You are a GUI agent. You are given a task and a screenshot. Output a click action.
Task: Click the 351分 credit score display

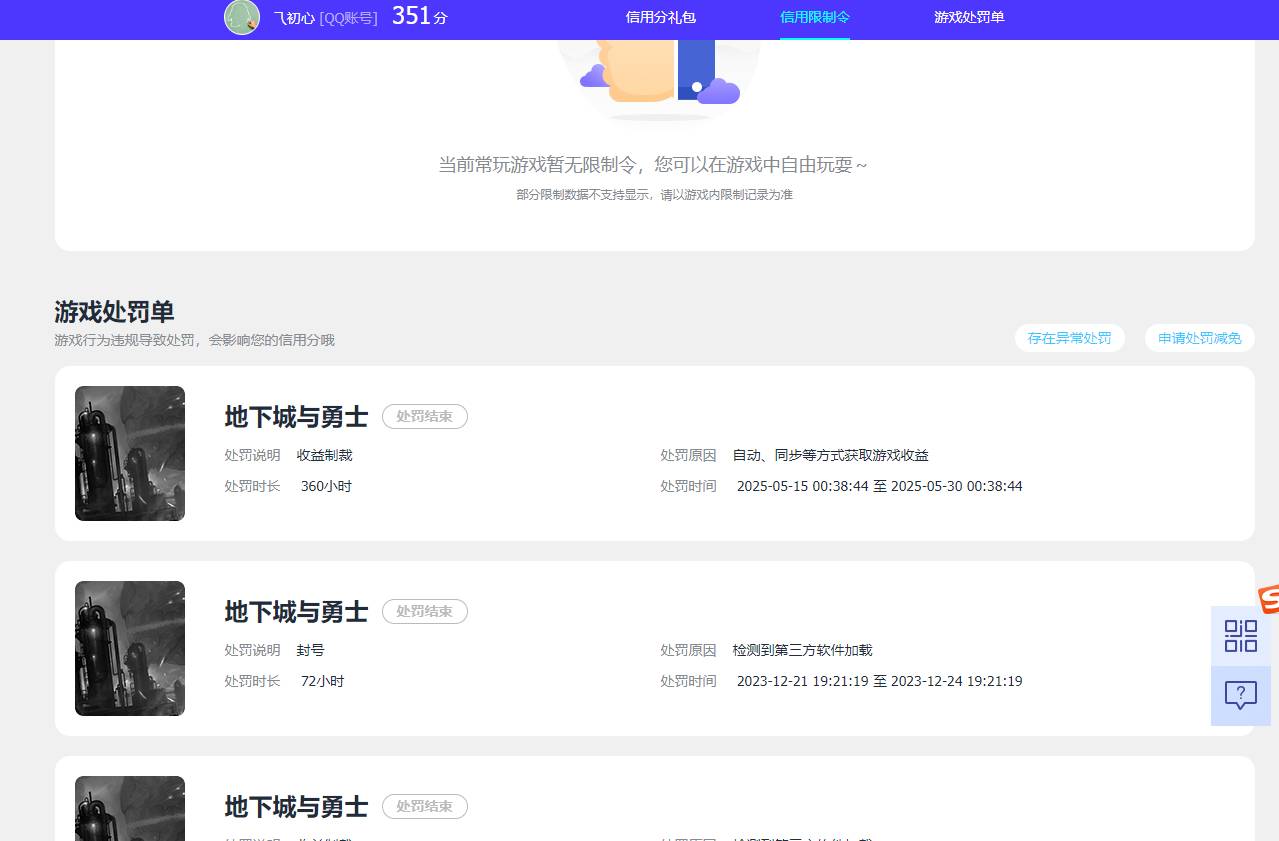click(x=419, y=16)
